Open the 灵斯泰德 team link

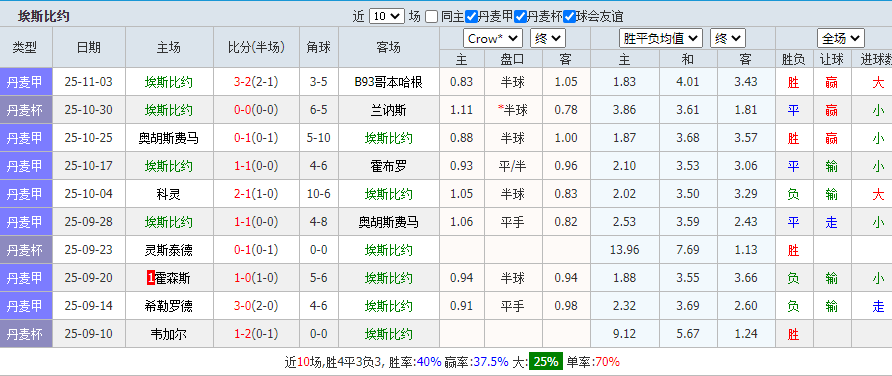169,250
